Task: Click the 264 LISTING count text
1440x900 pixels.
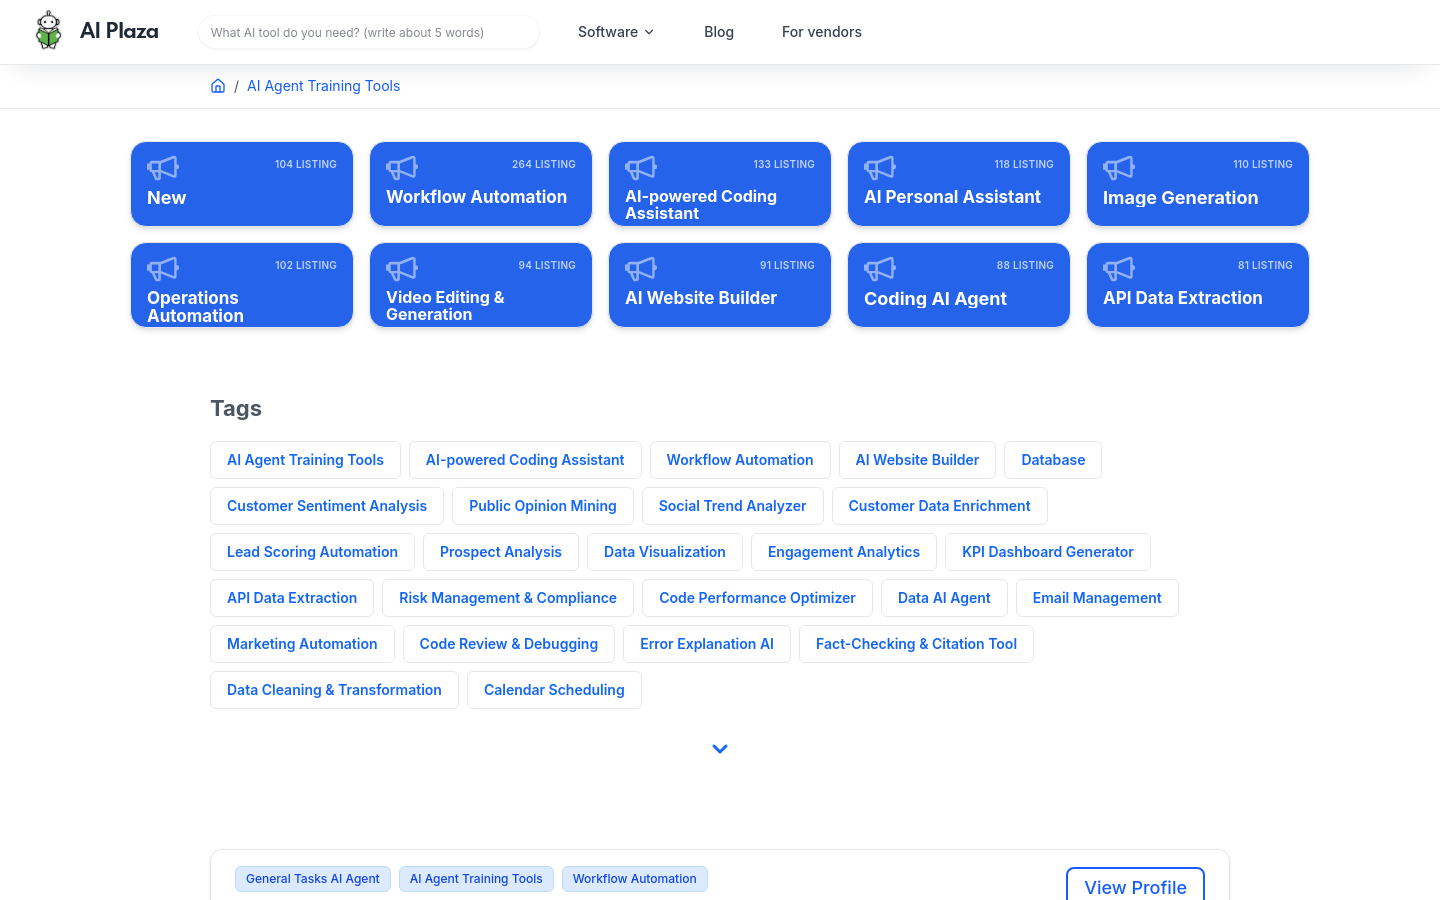Action: click(544, 164)
